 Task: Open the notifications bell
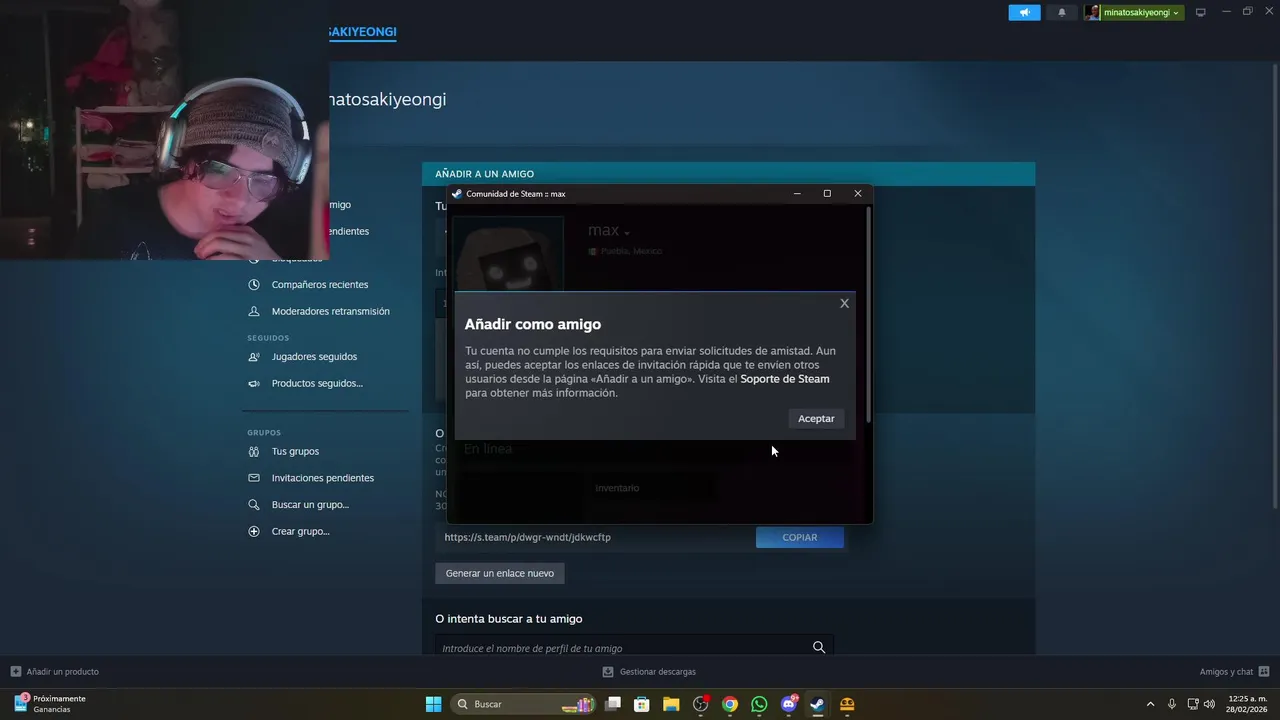(x=1061, y=12)
